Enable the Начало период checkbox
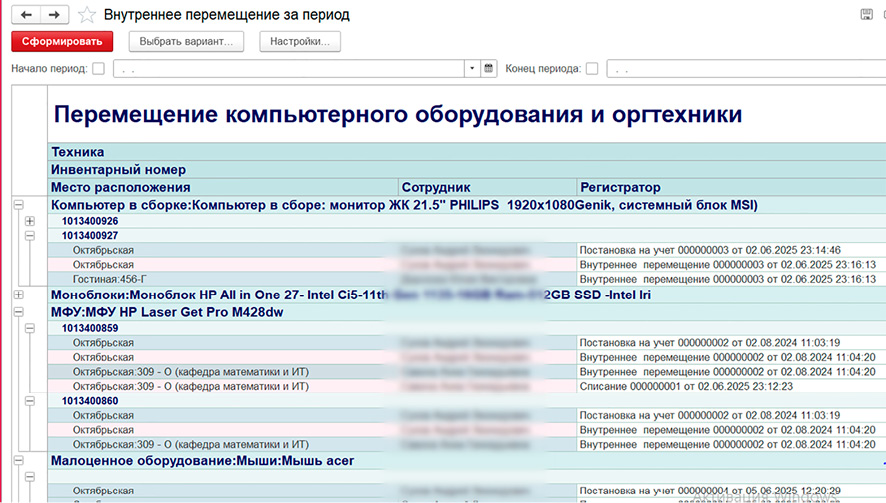 click(x=98, y=69)
